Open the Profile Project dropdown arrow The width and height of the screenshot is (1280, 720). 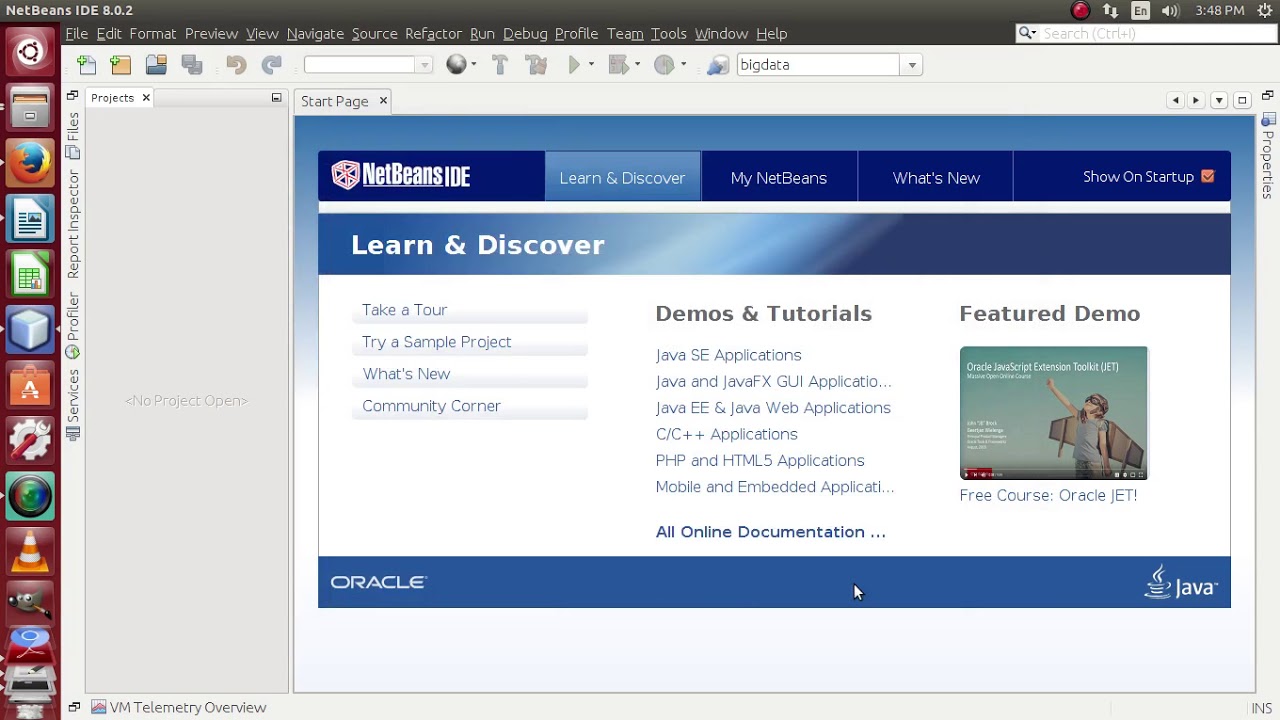683,65
